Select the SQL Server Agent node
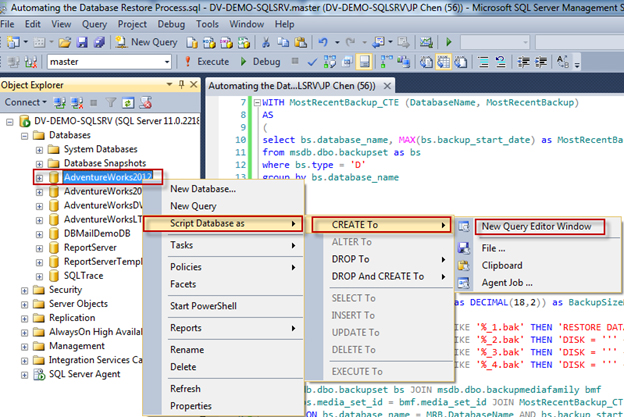624x417 pixels. (84, 374)
